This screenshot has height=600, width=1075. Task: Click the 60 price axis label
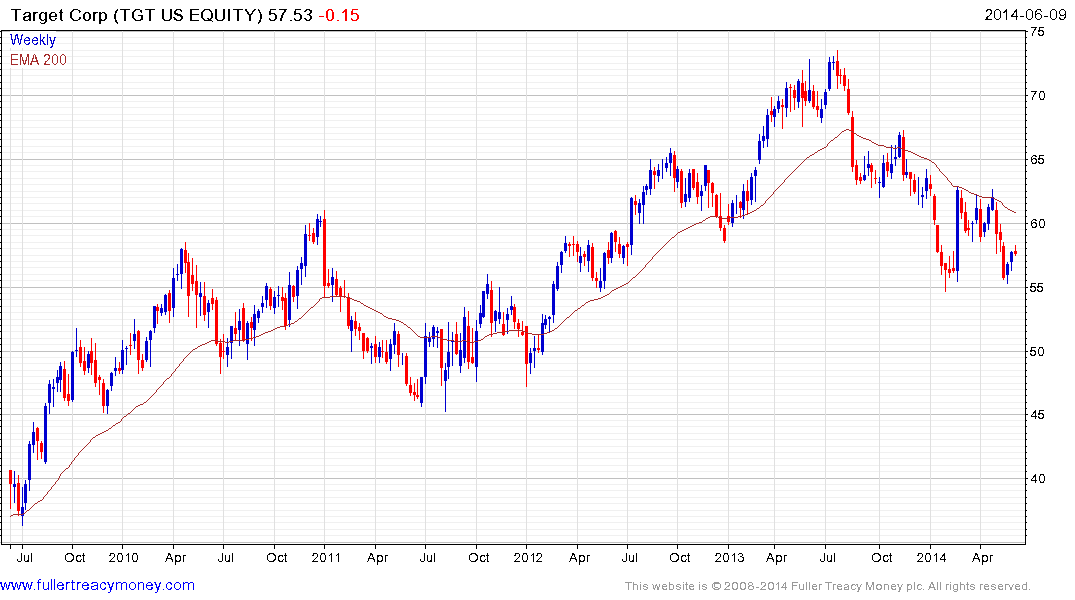(1037, 224)
